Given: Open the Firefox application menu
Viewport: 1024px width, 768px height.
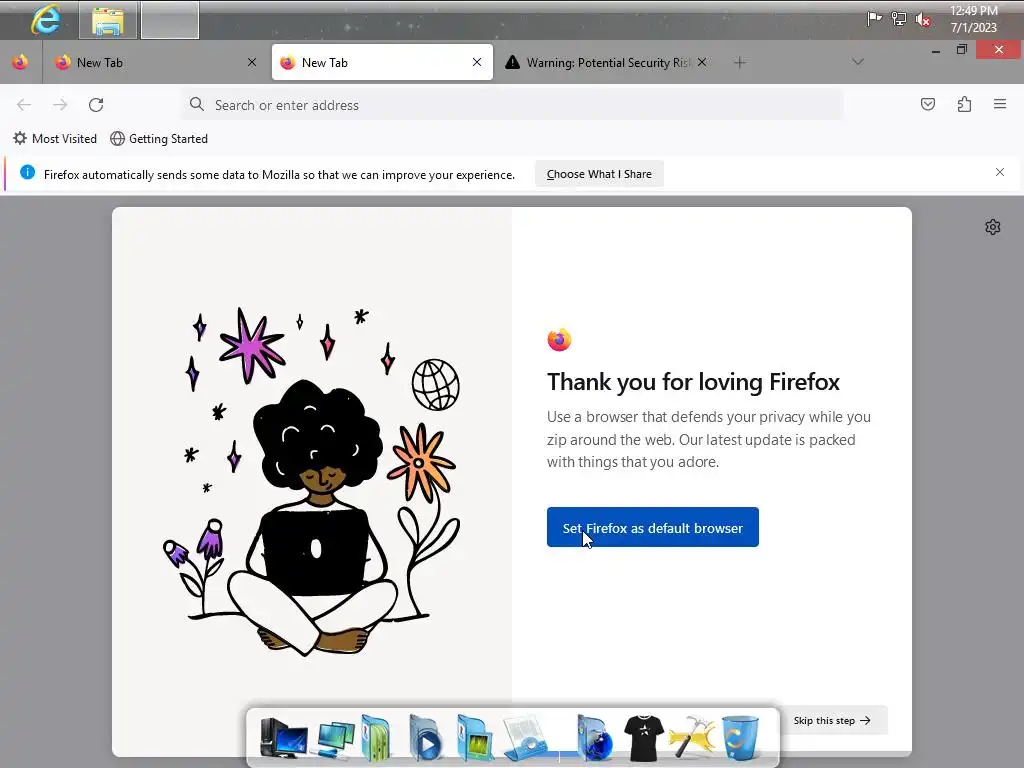Looking at the screenshot, I should pyautogui.click(x=1000, y=104).
